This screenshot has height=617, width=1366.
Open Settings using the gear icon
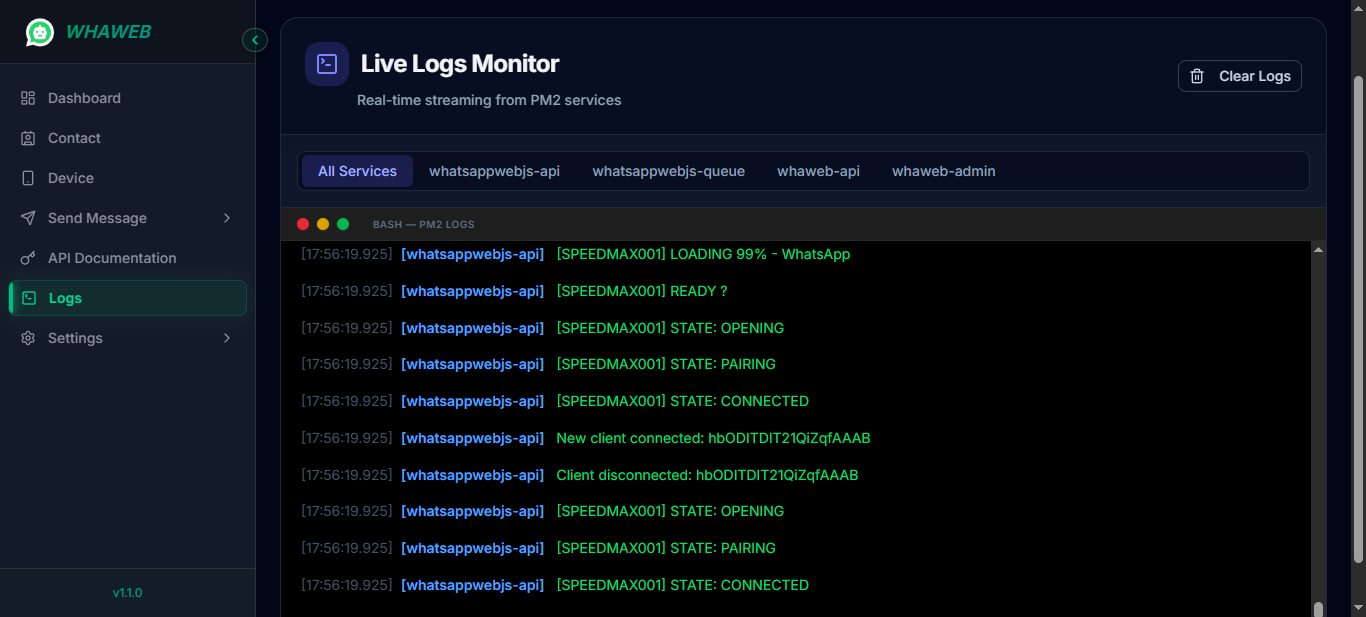[27, 337]
